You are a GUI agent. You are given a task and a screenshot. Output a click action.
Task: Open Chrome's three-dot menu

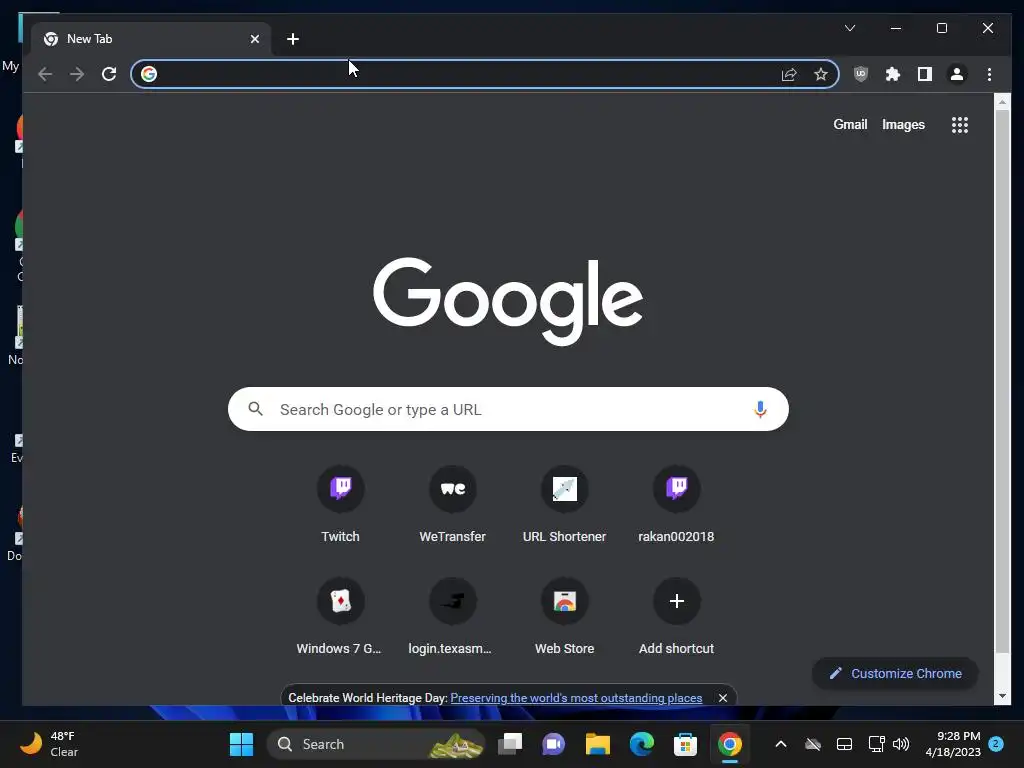point(989,74)
